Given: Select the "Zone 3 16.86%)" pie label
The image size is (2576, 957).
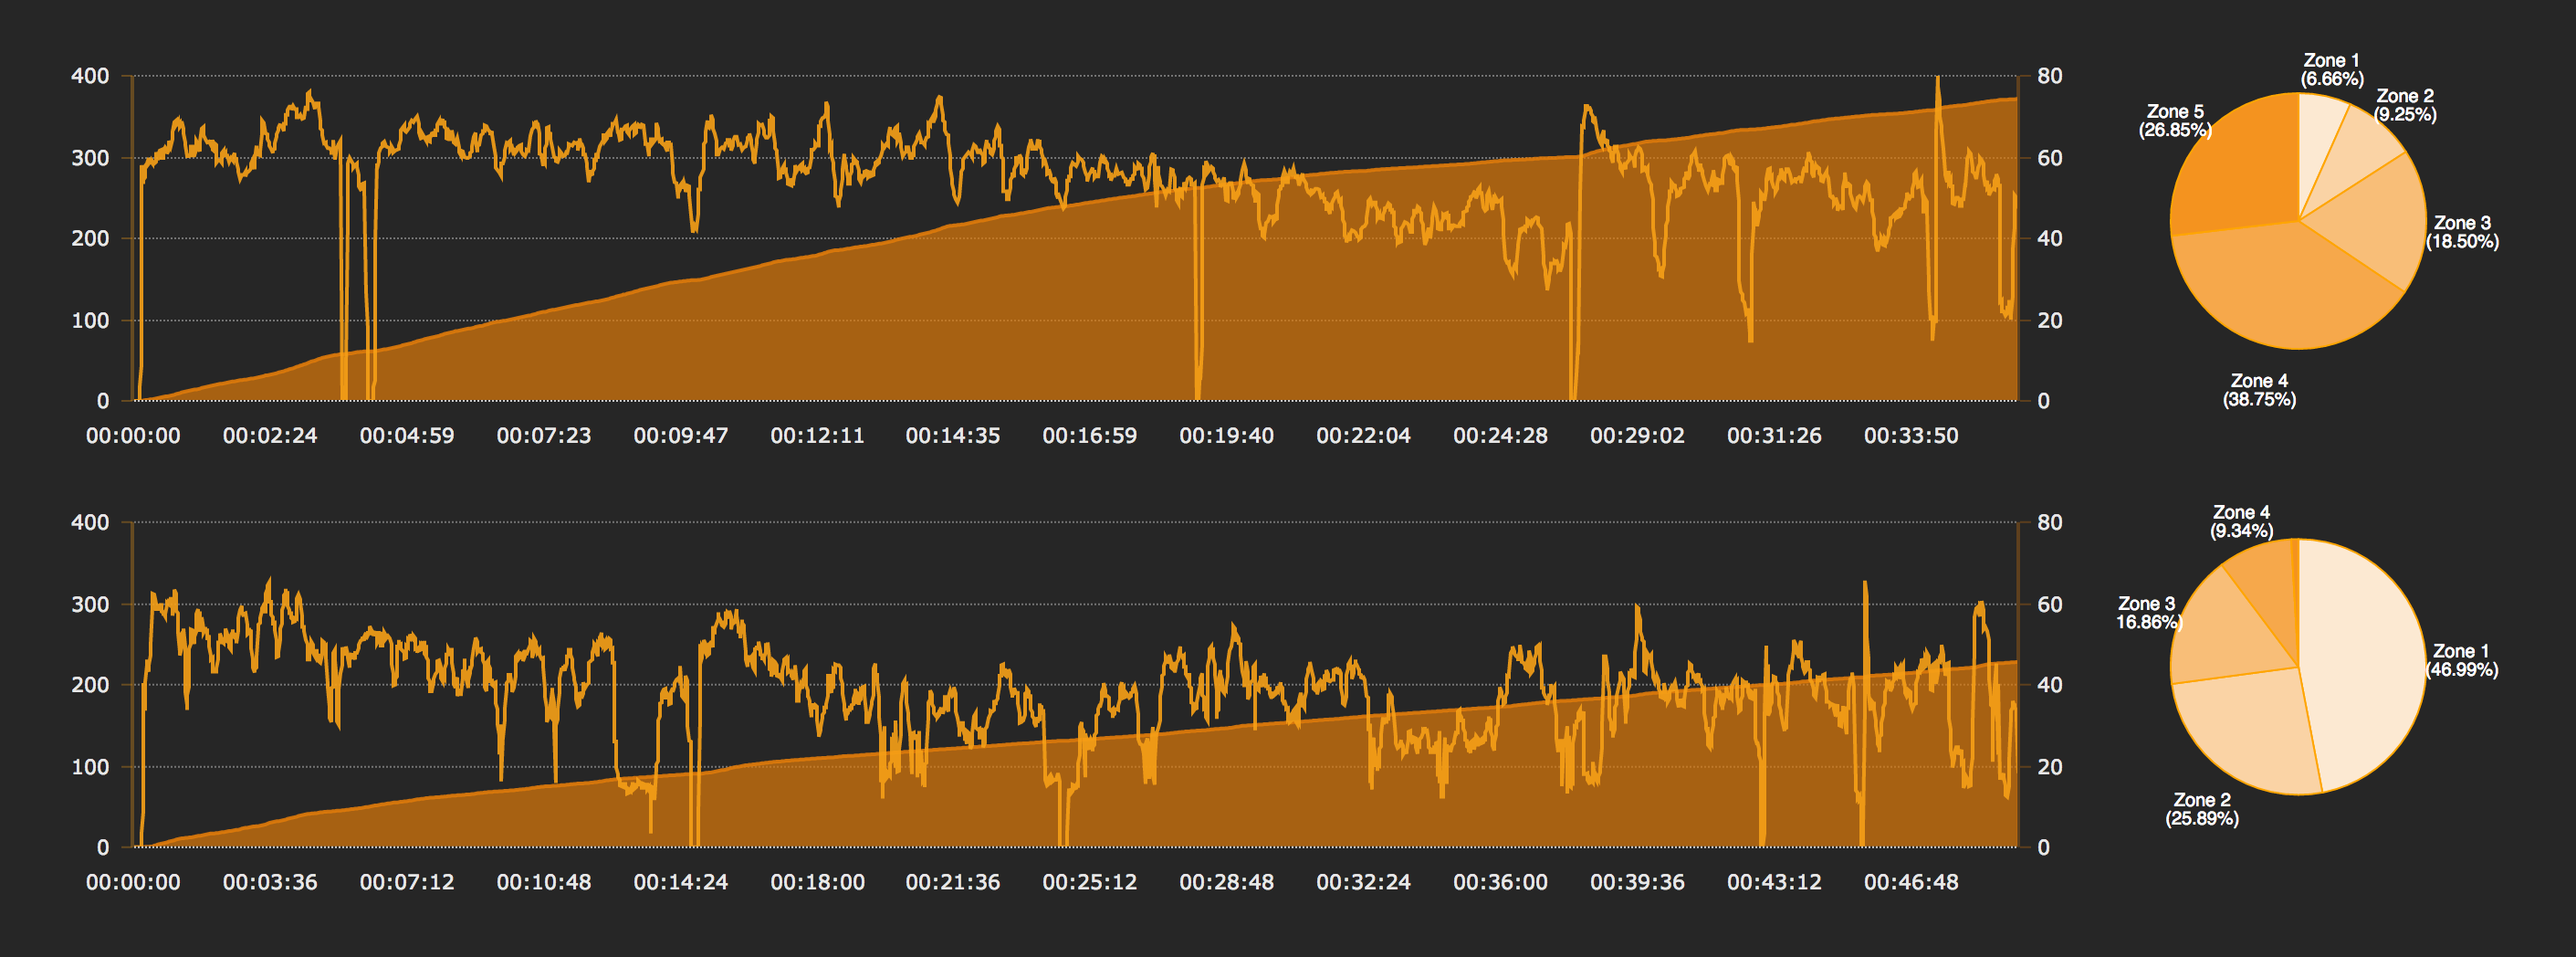Looking at the screenshot, I should point(2148,613).
